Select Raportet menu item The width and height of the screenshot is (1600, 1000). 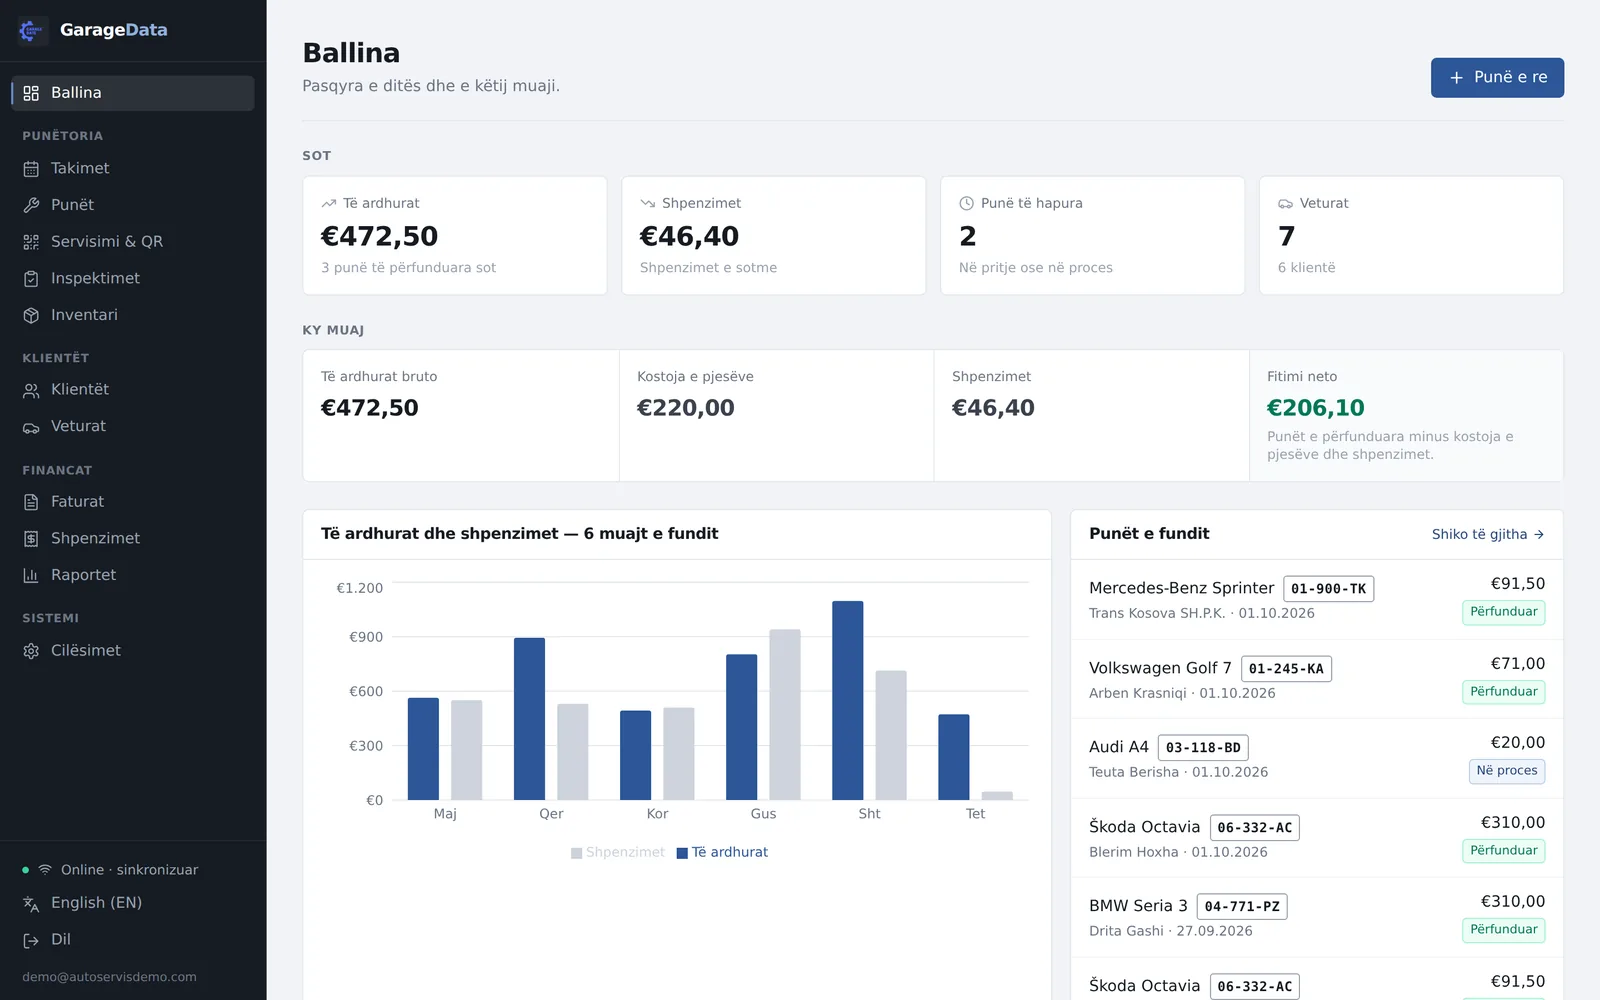tap(133, 575)
